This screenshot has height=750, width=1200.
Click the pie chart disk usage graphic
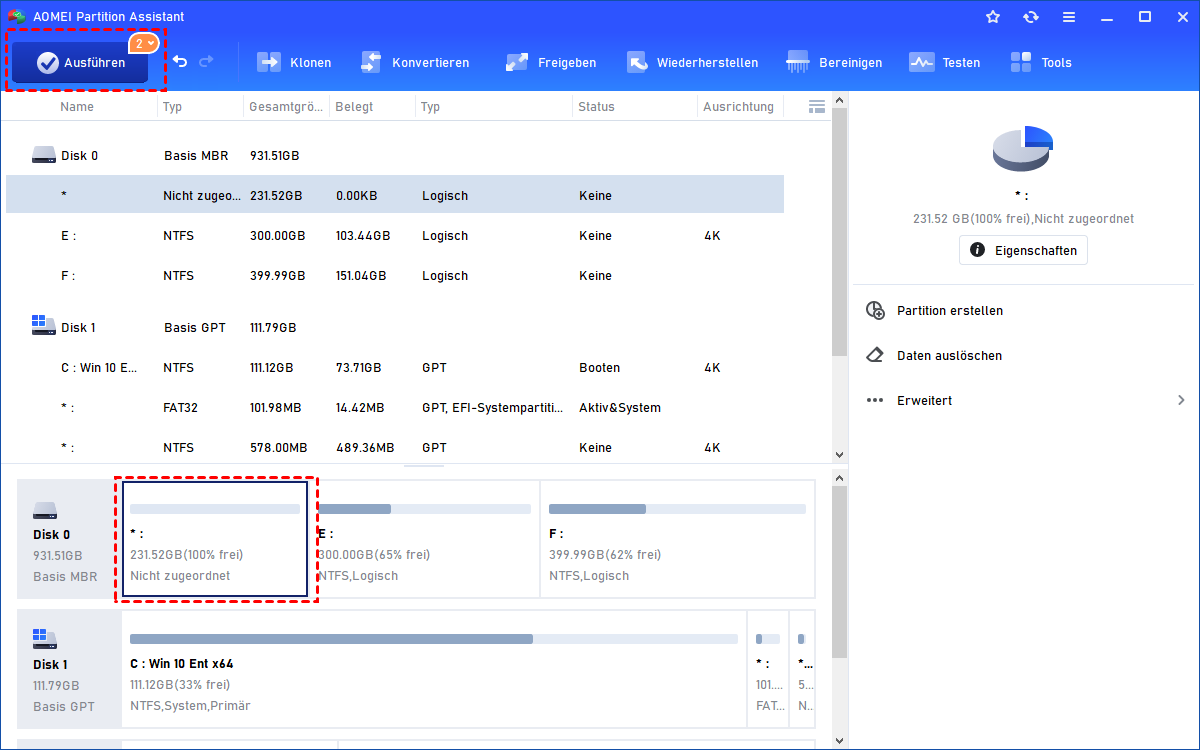coord(1022,148)
